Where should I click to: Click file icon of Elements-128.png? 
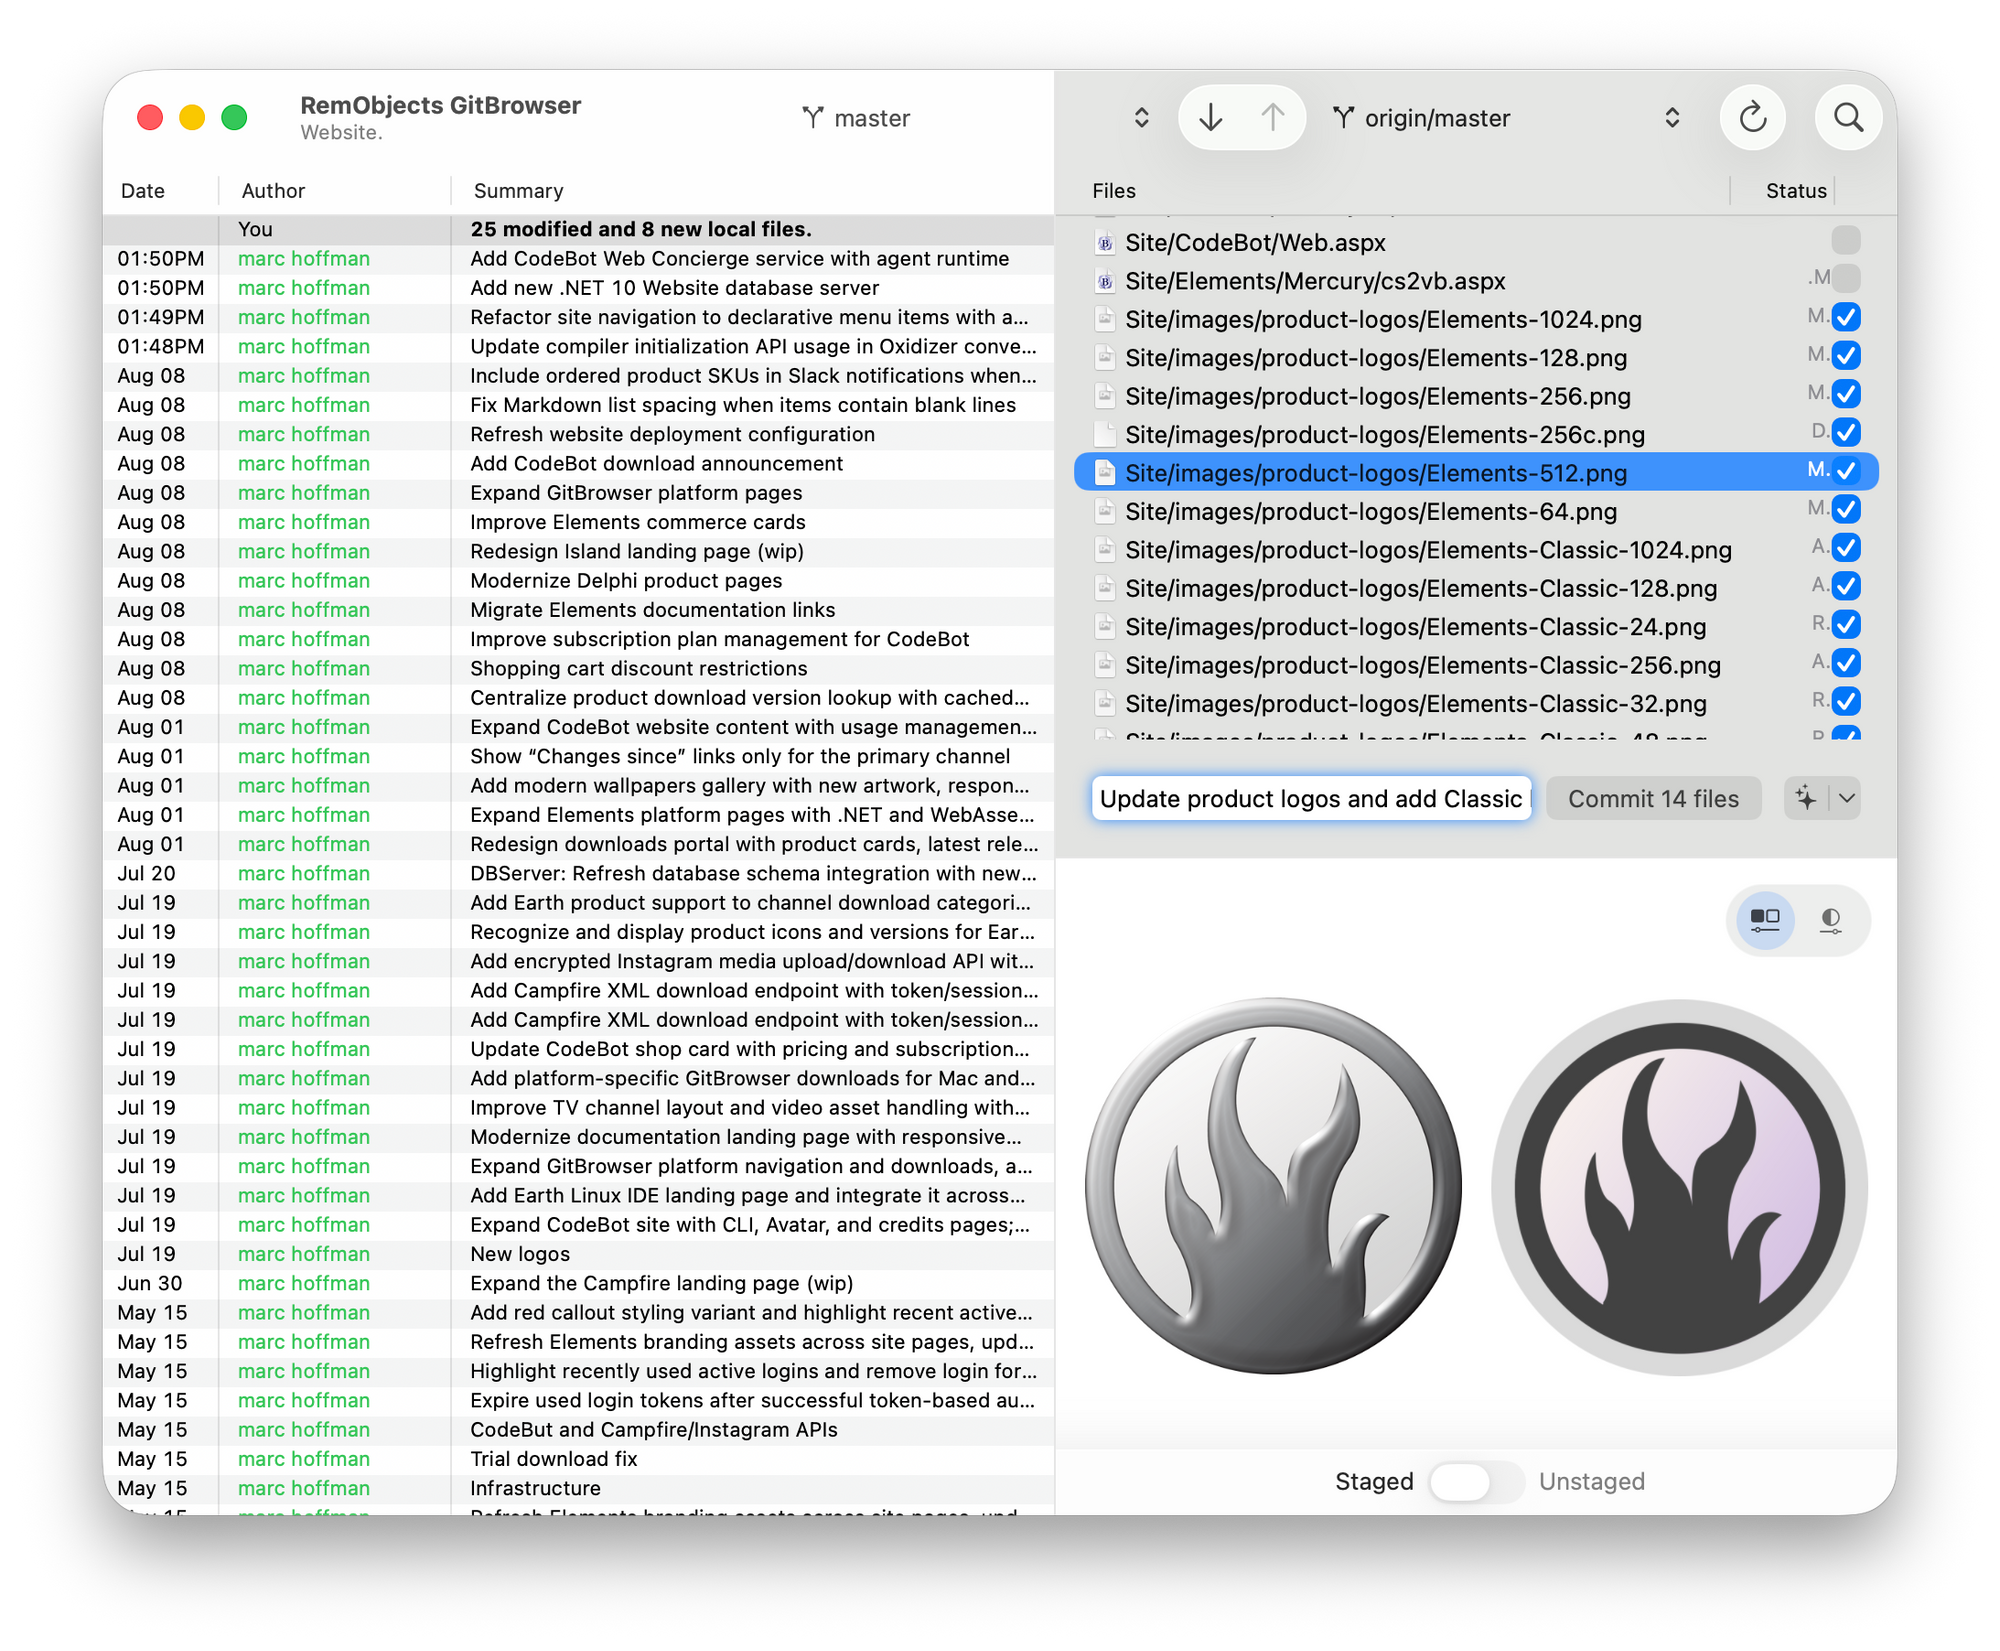tap(1105, 358)
